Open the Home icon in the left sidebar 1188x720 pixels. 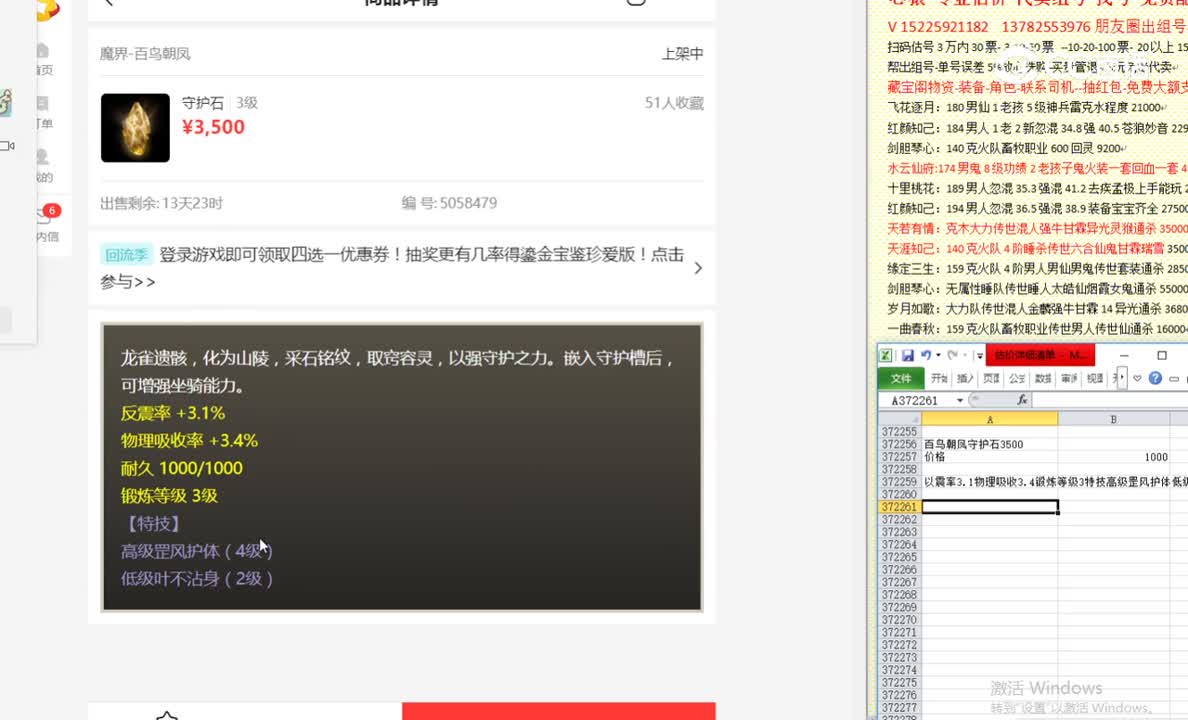pos(43,52)
